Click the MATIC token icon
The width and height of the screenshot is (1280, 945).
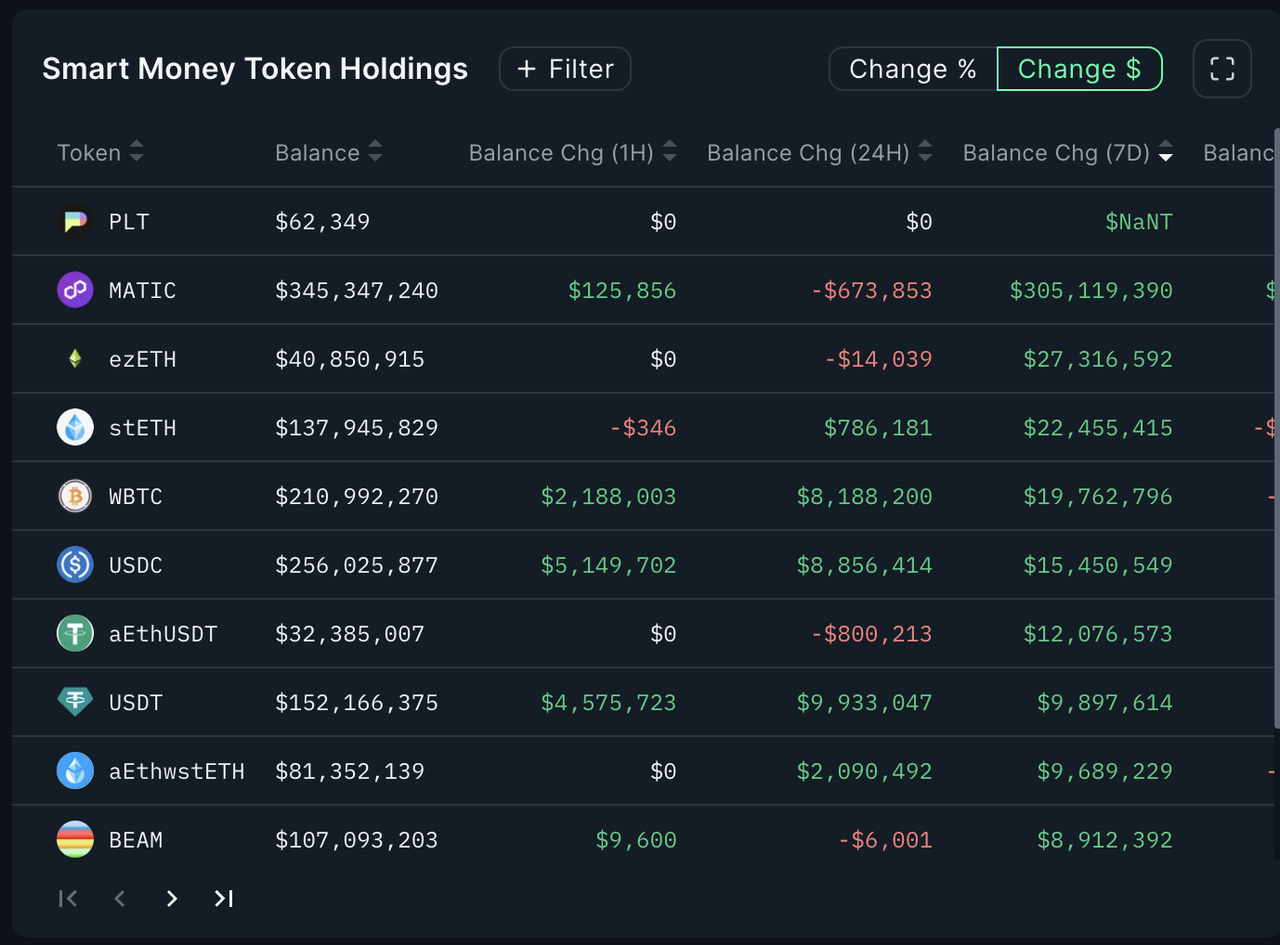[75, 290]
